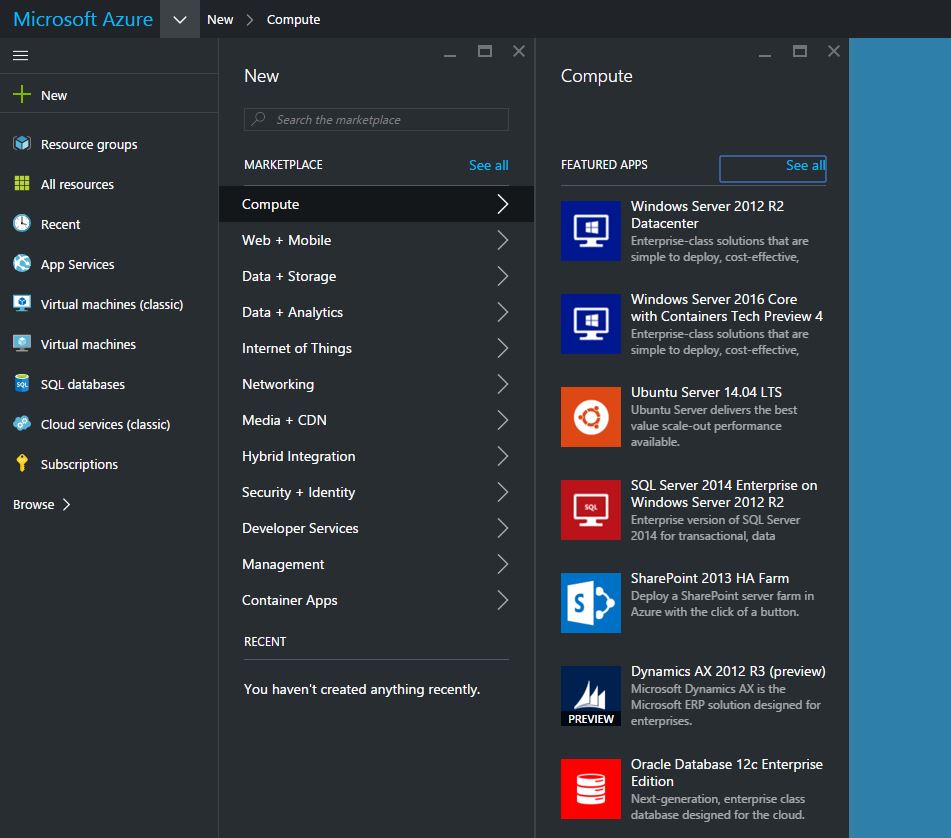Expand the Browse chevron in sidebar
This screenshot has width=951, height=838.
[67, 504]
